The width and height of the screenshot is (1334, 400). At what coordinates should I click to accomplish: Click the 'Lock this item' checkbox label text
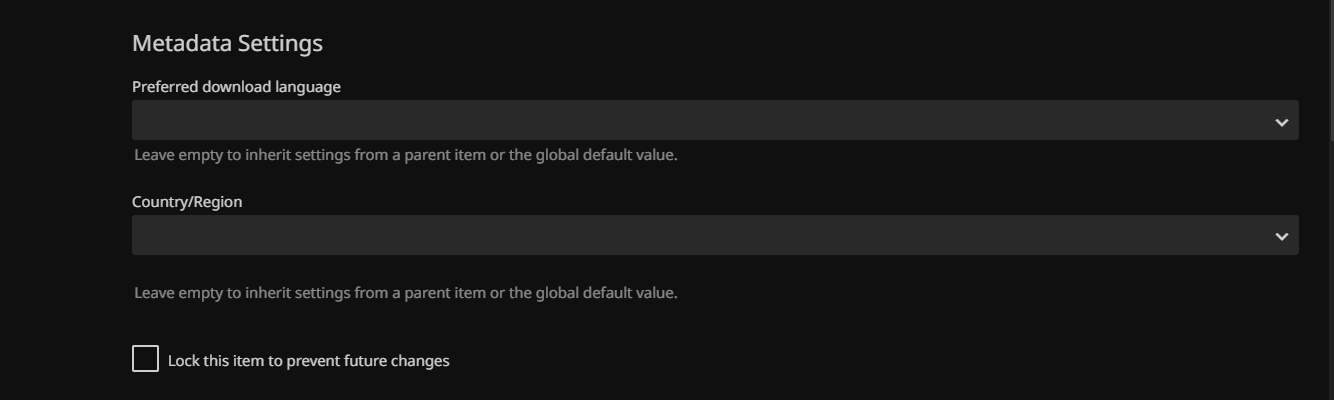(x=308, y=361)
